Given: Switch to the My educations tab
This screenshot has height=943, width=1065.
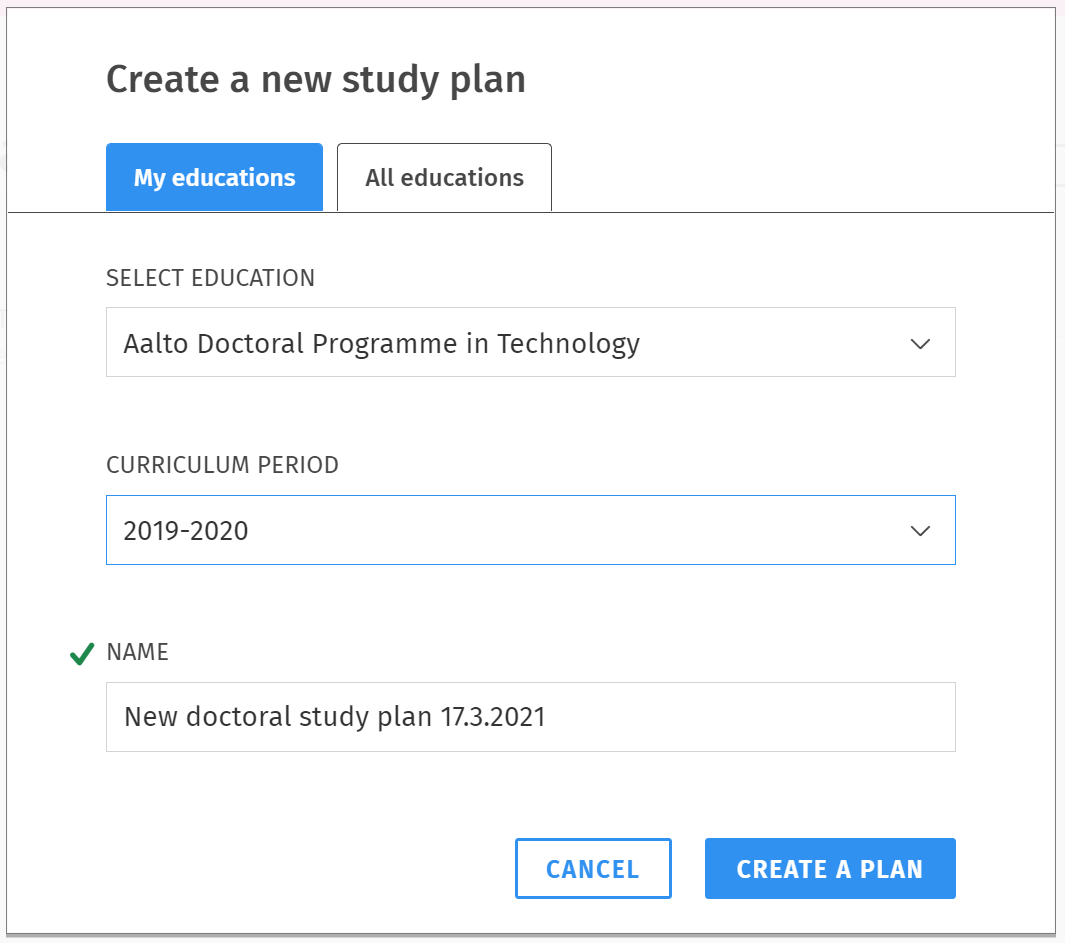Looking at the screenshot, I should pyautogui.click(x=214, y=178).
